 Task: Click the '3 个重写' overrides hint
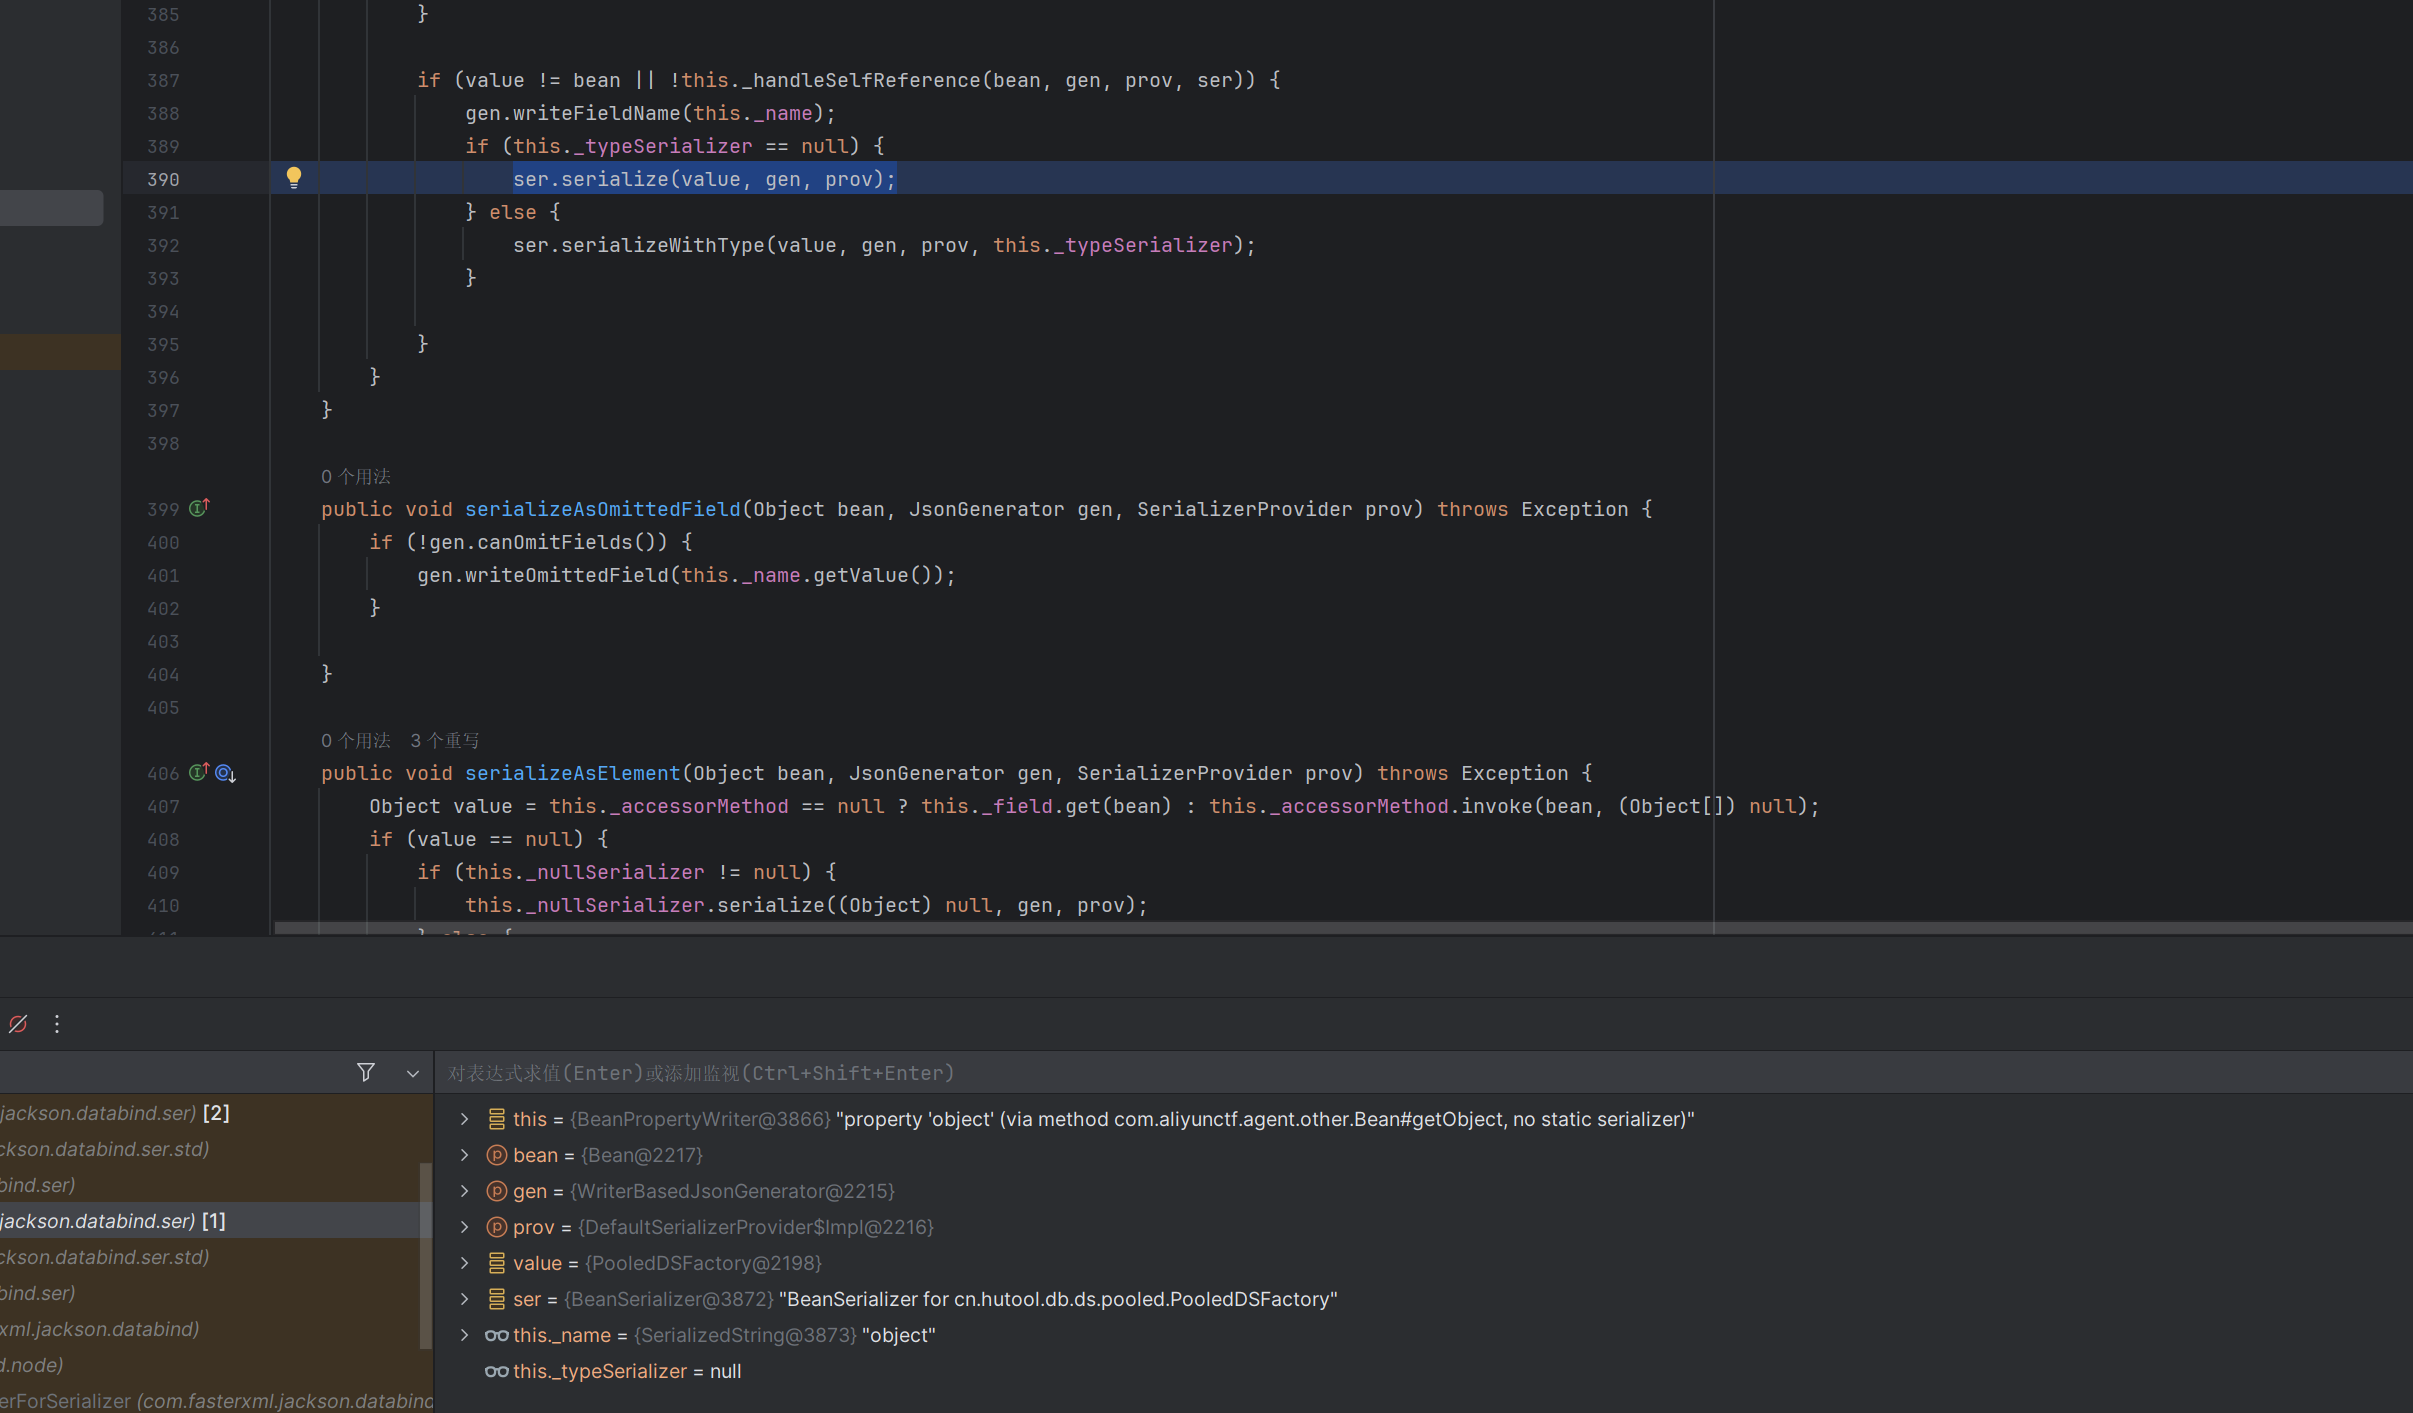coord(445,740)
